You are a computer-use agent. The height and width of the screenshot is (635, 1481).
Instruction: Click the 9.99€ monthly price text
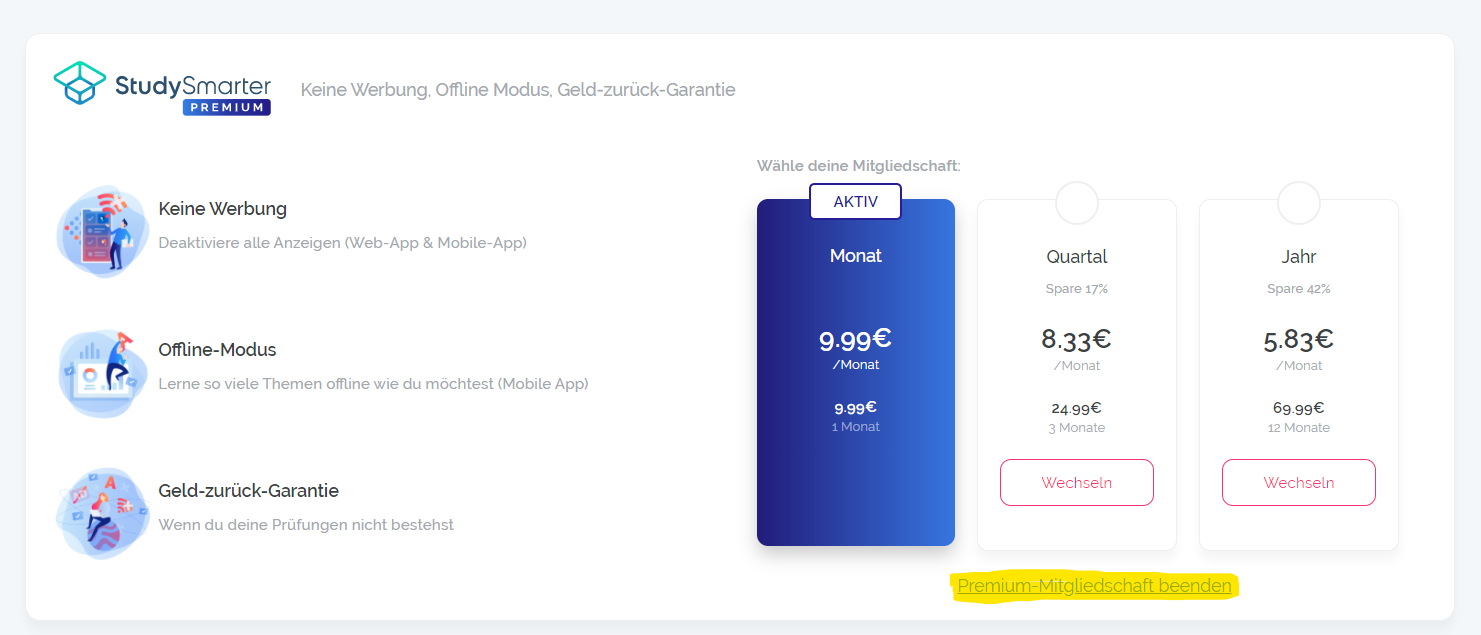point(855,339)
